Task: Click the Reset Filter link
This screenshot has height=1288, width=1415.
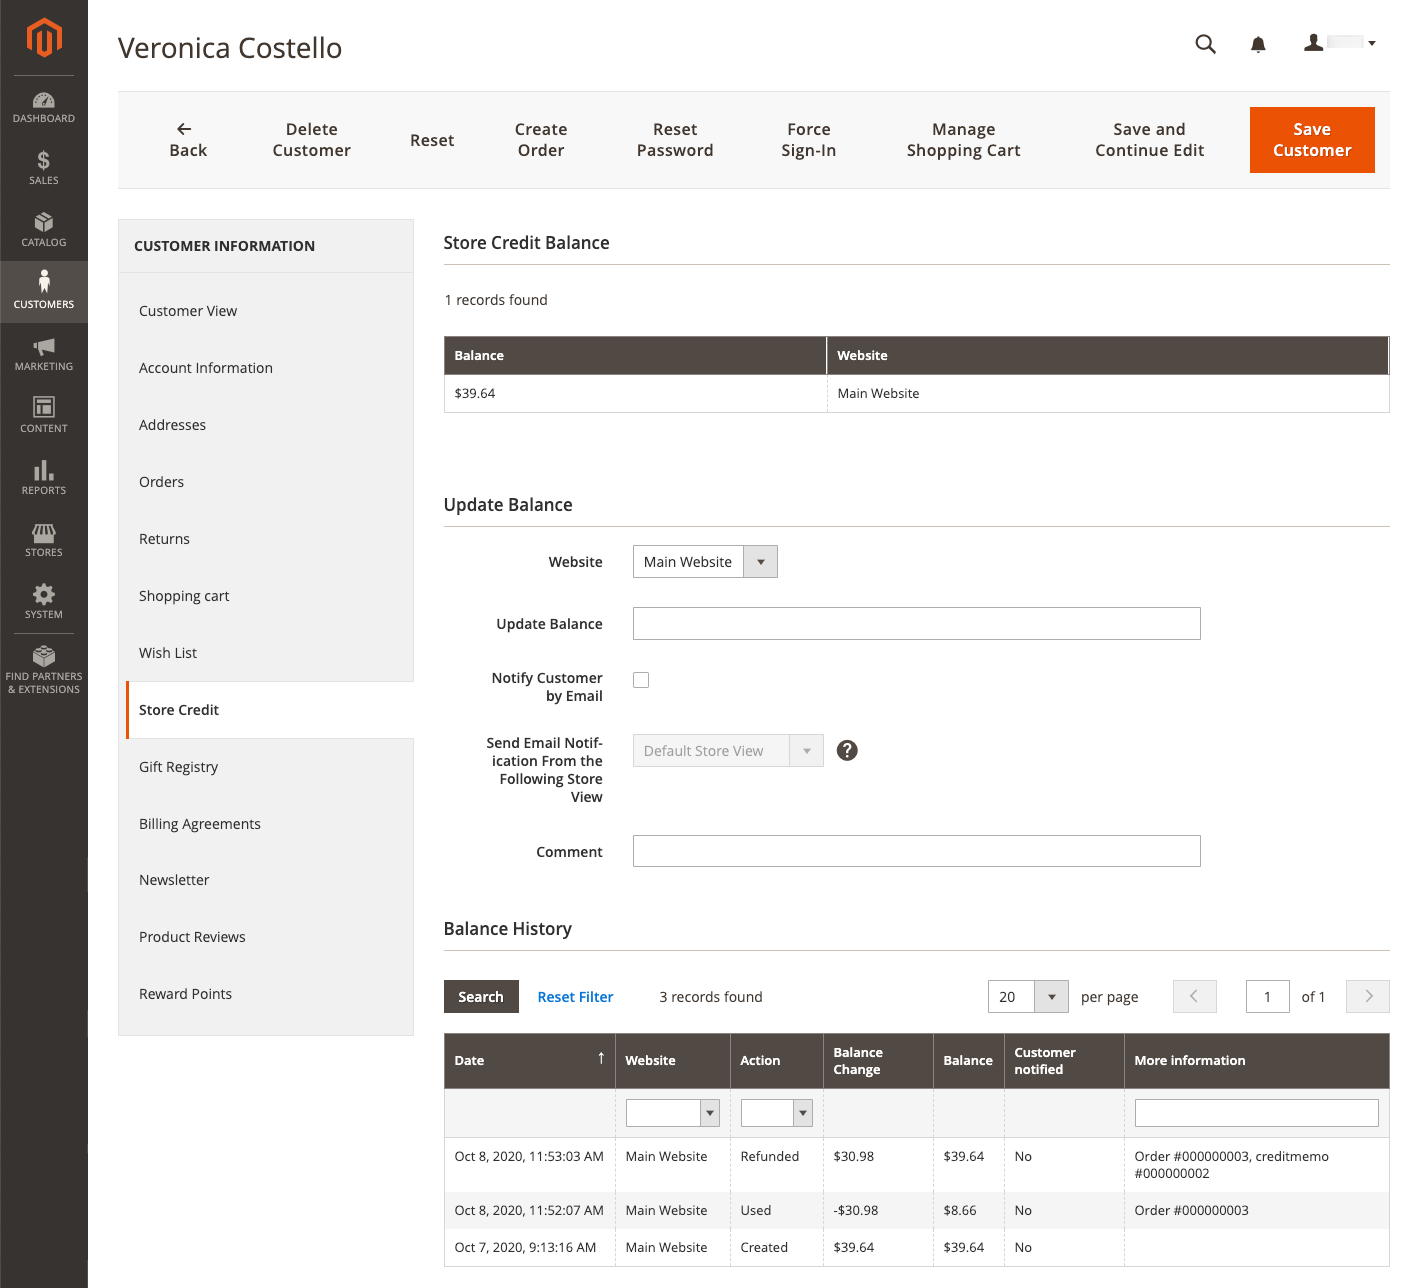Action: click(575, 997)
